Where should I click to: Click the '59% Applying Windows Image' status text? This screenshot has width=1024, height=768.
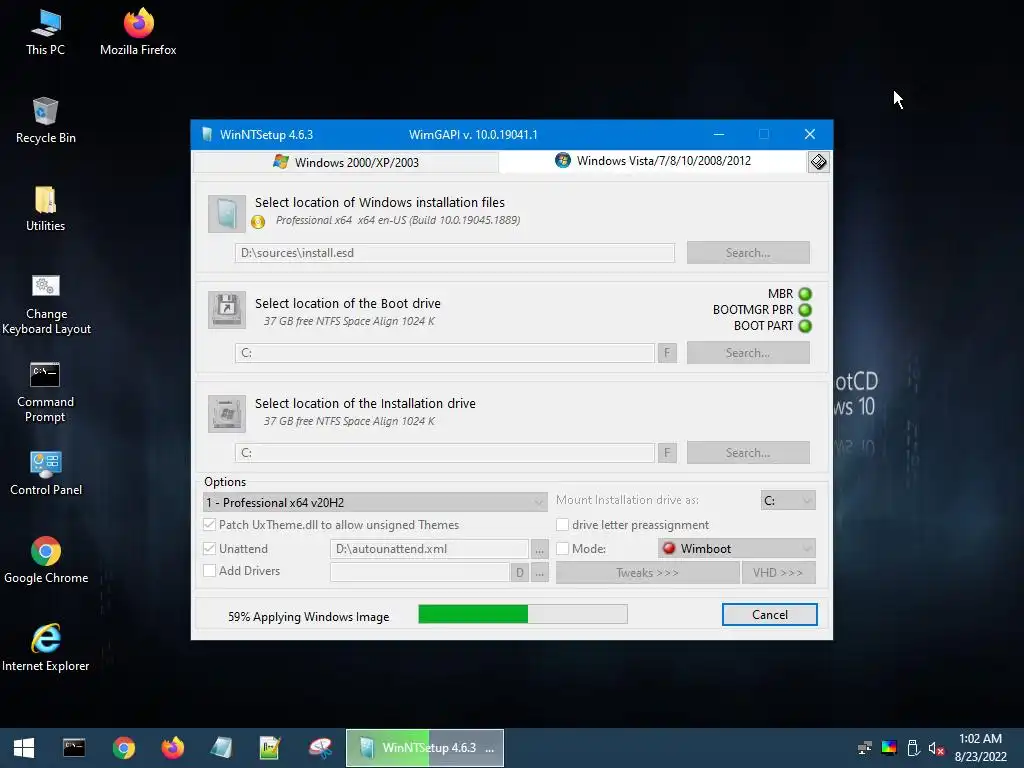[x=308, y=616]
